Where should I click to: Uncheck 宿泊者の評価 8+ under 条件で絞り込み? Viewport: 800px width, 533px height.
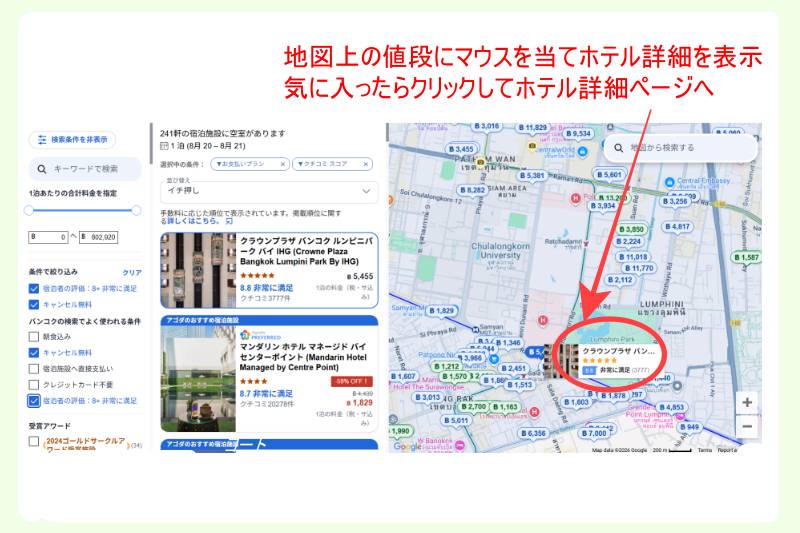point(34,289)
